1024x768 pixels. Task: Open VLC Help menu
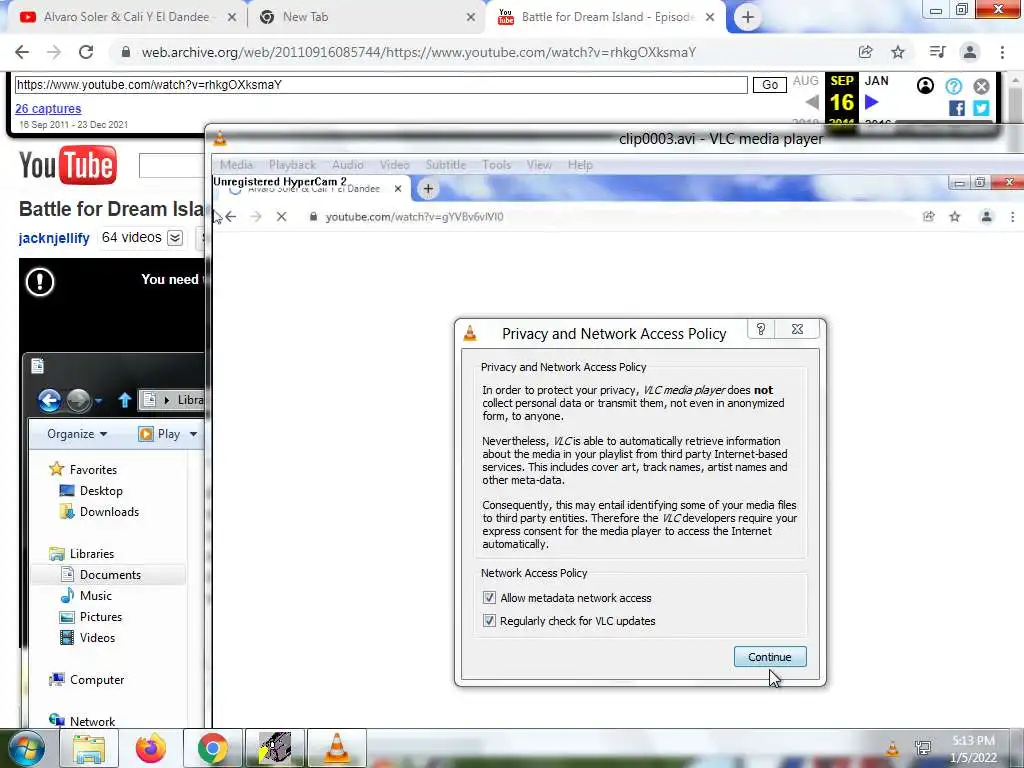click(x=580, y=165)
